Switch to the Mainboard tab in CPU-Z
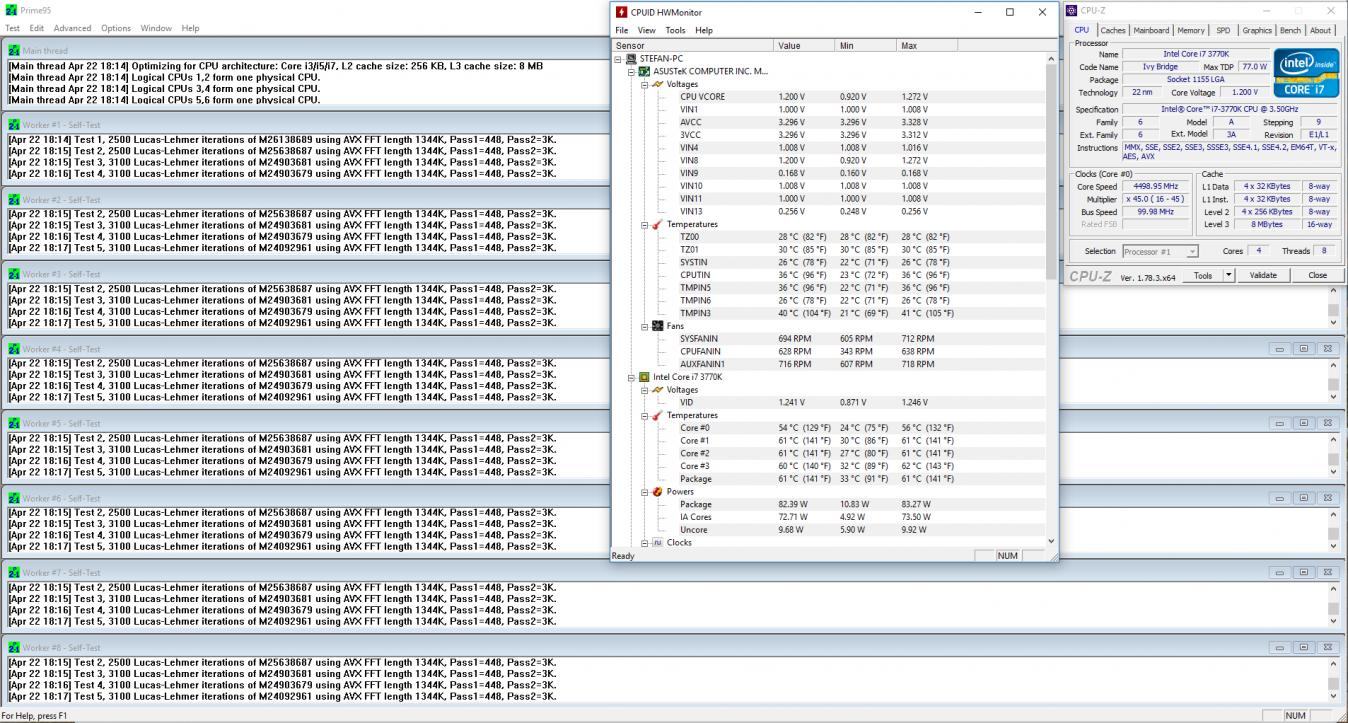The width and height of the screenshot is (1348, 723). 1151,30
